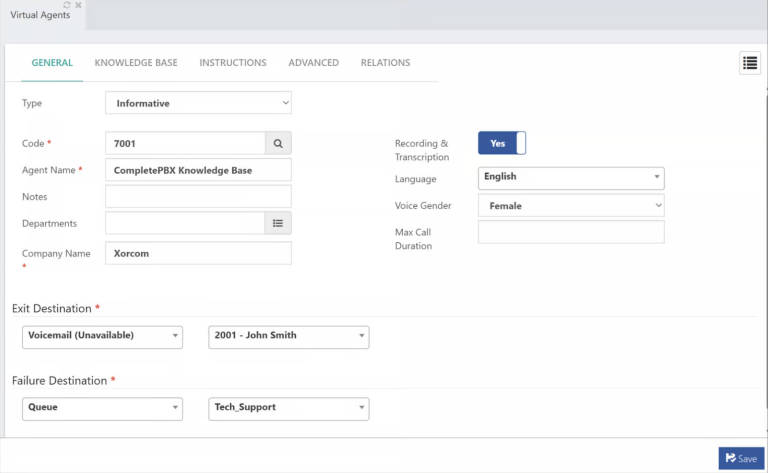Expand the Language dropdown set to English

[x=570, y=177]
